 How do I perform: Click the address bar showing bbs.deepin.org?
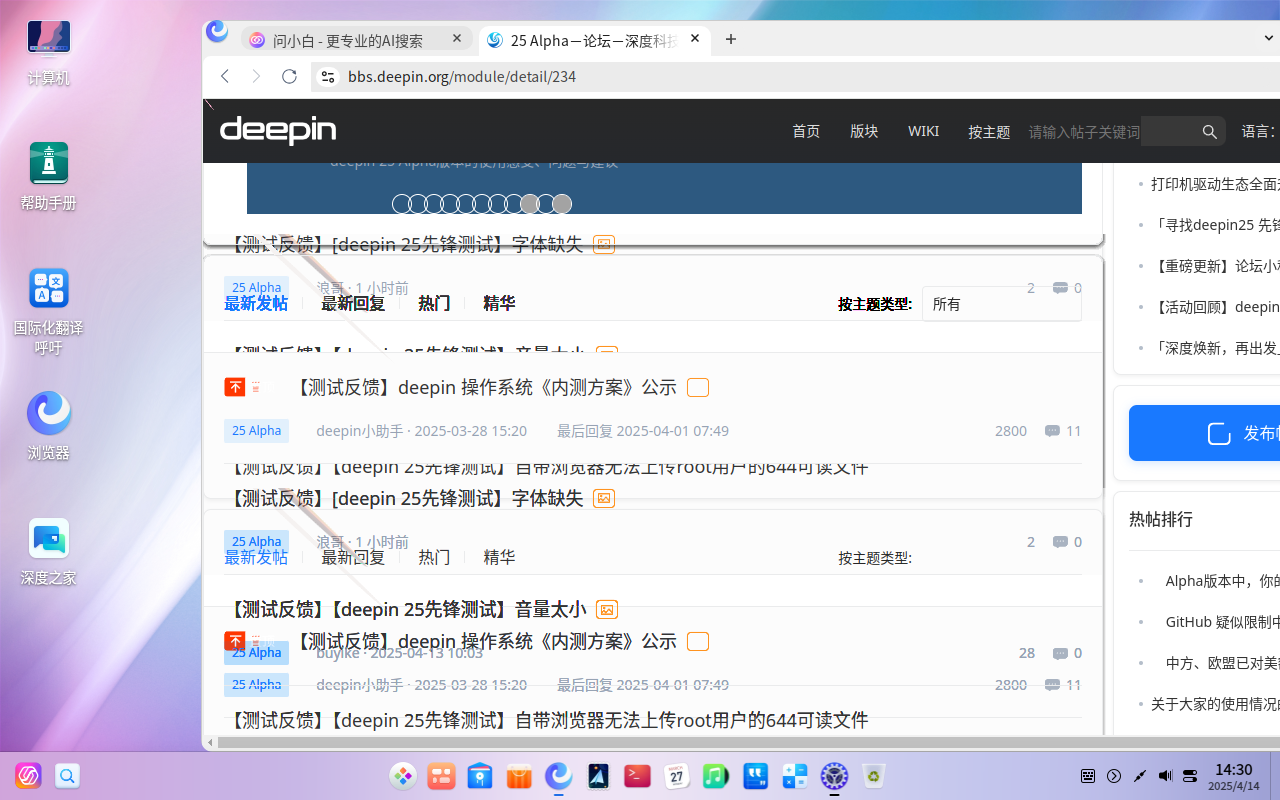pyautogui.click(x=795, y=76)
